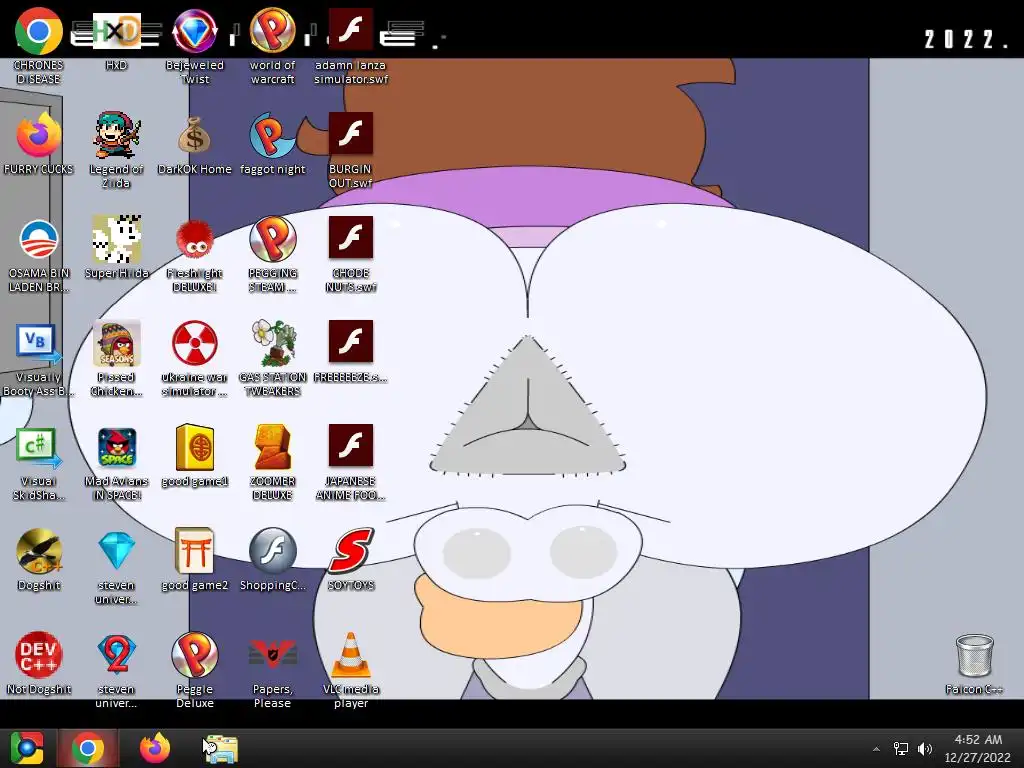The height and width of the screenshot is (768, 1024).
Task: Launch the HxD hex editor shortcut
Action: point(116,31)
